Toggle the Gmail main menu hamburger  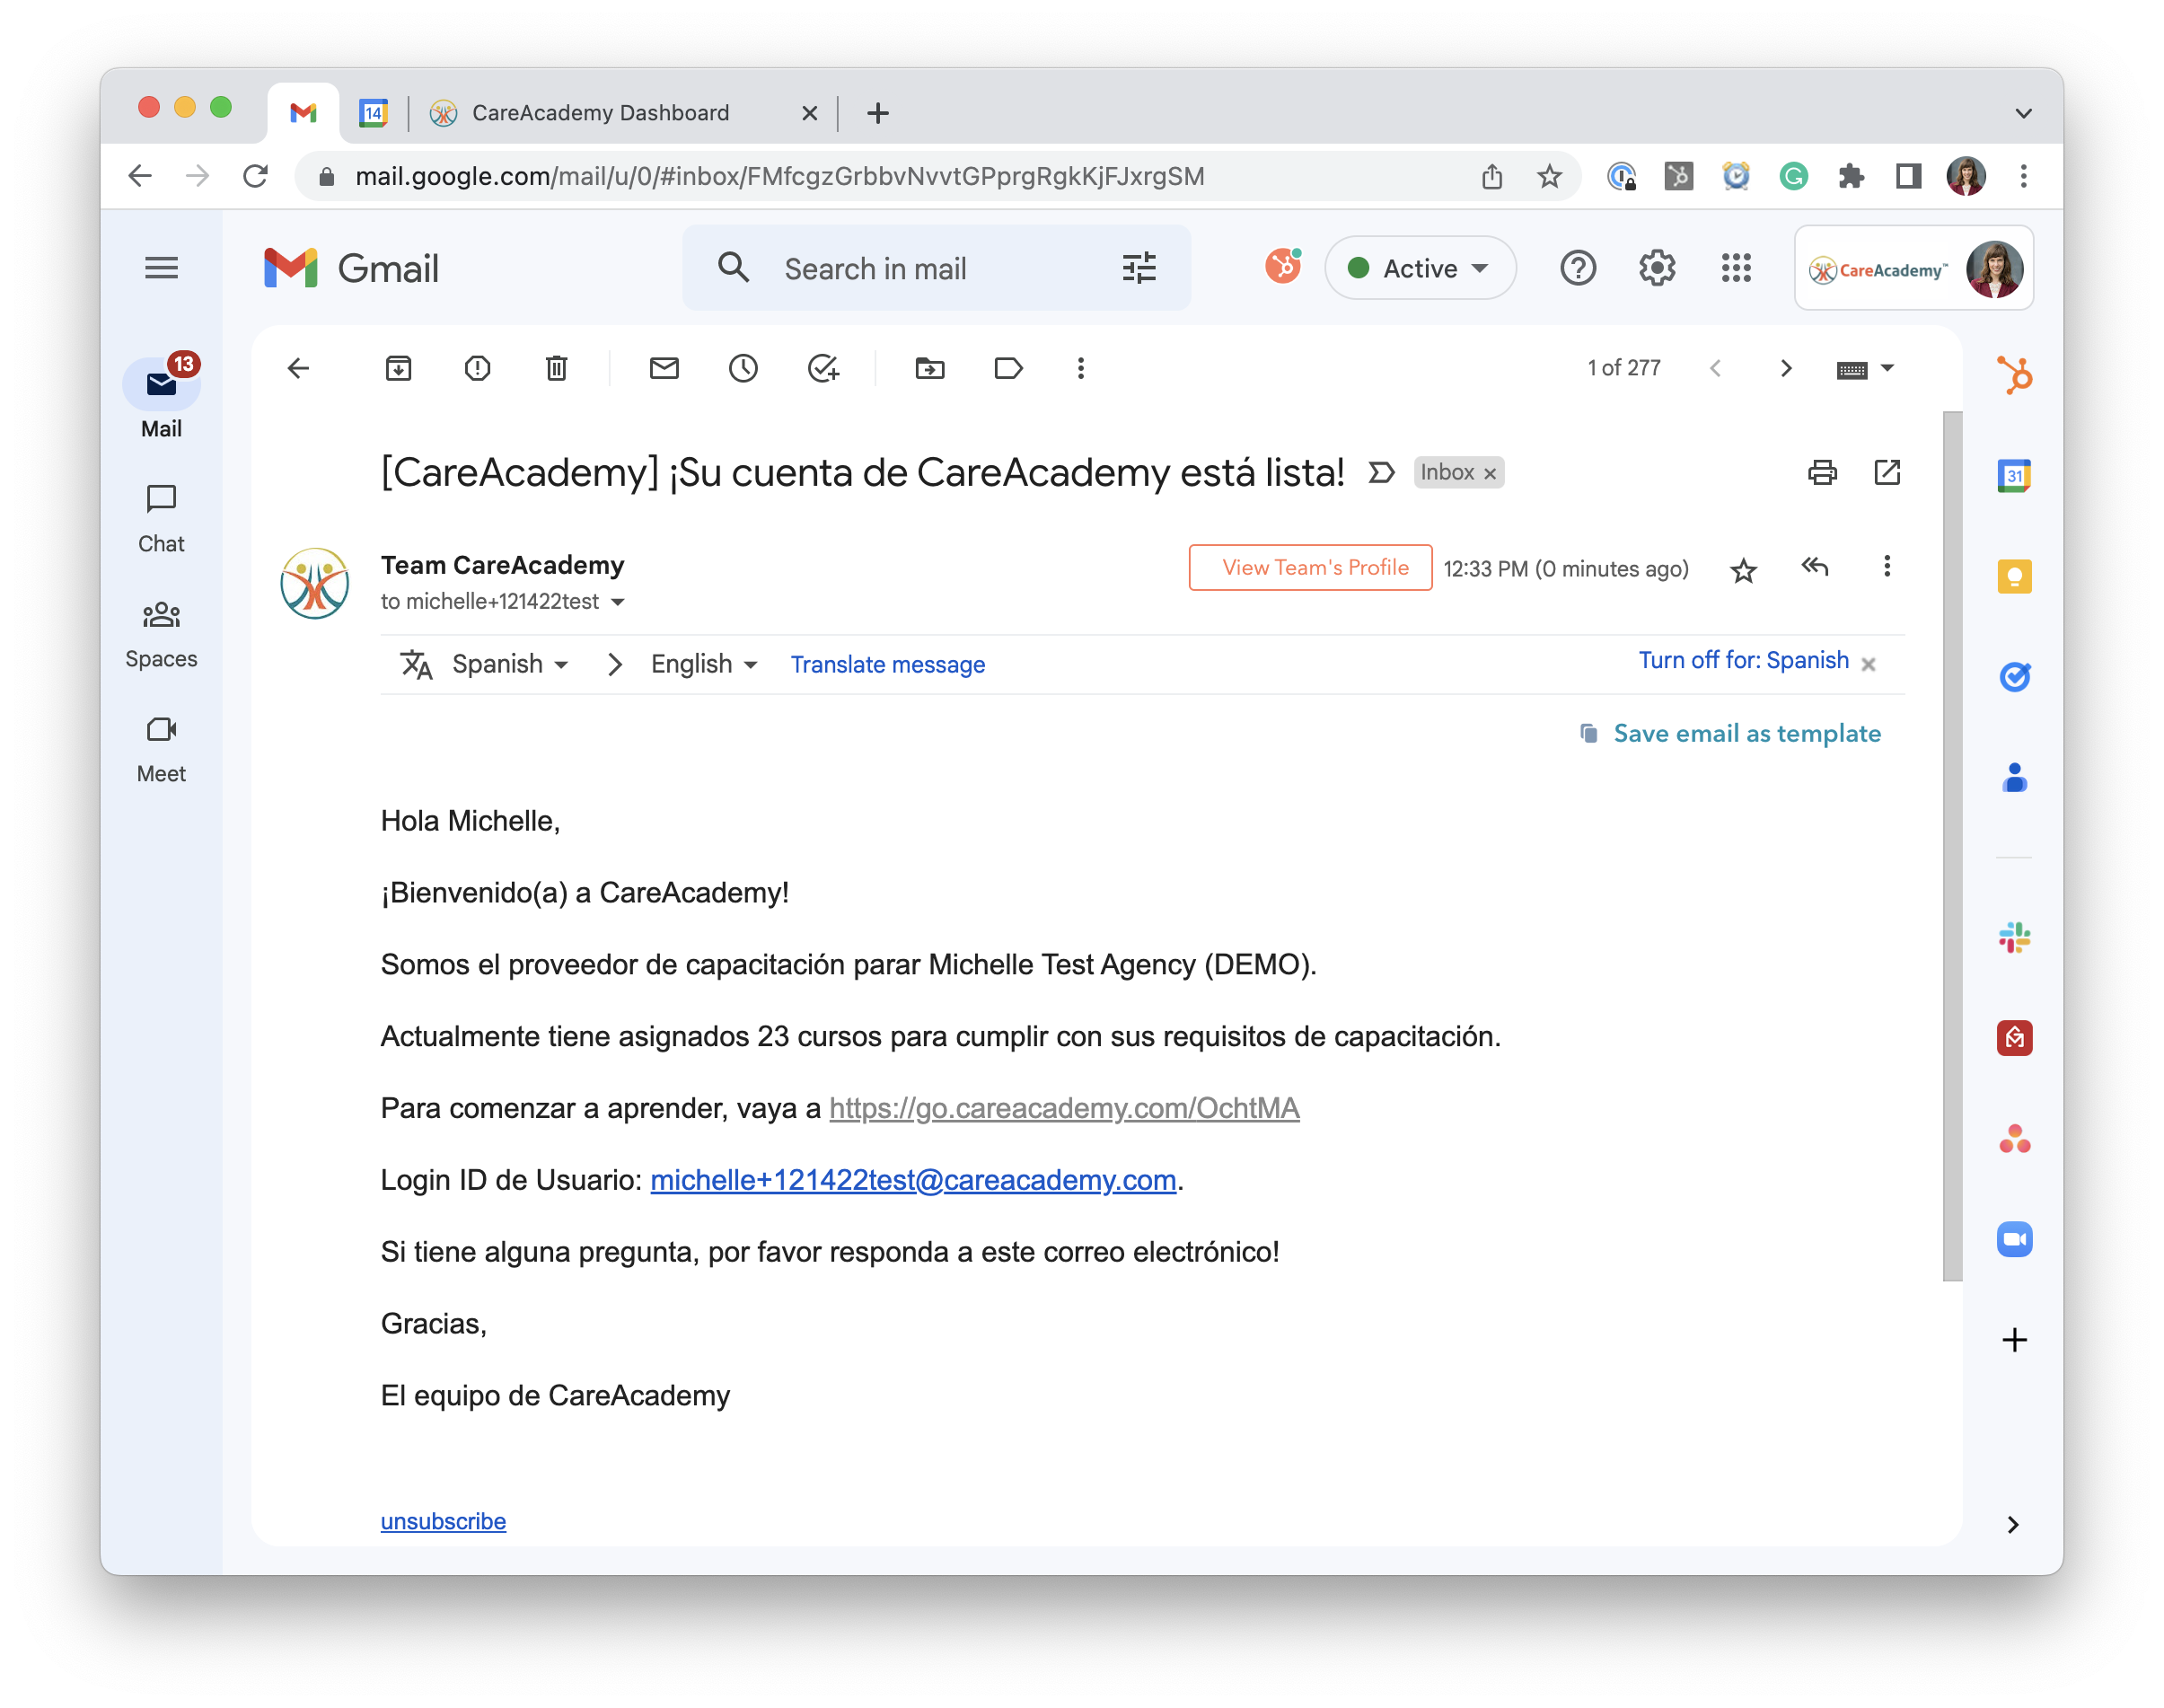[161, 268]
